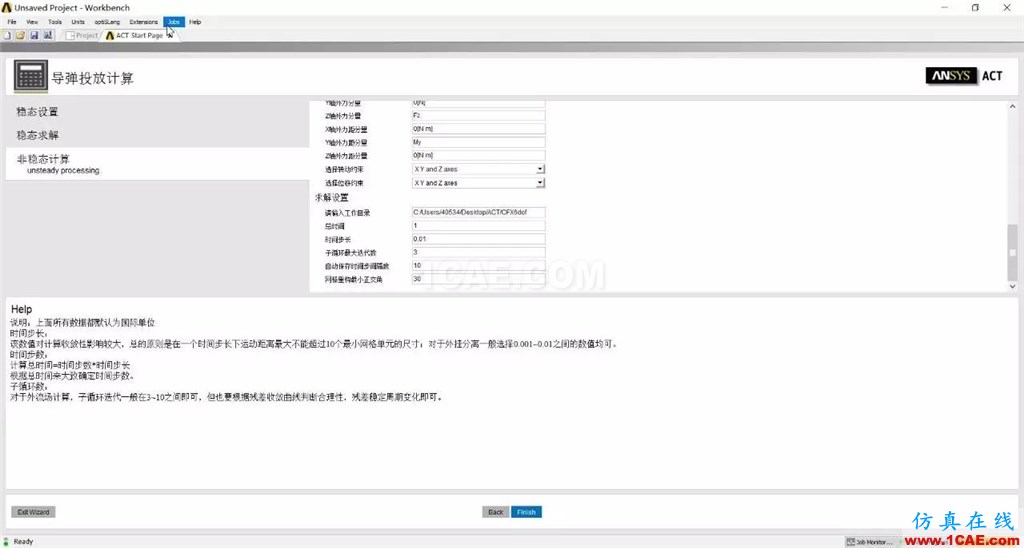Click the New project toolbar icon
The image size is (1024, 548).
coord(7,35)
